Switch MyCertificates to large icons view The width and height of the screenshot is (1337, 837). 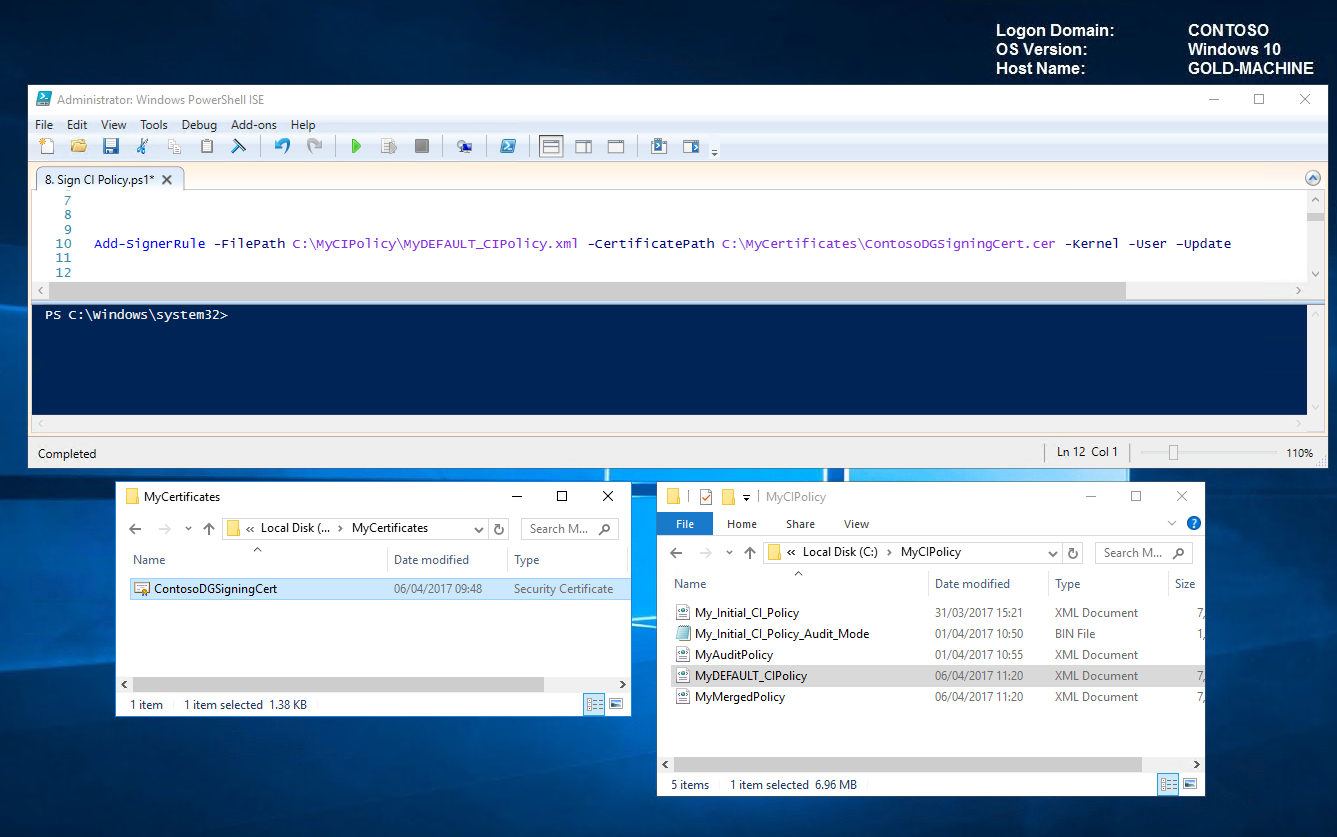[616, 704]
